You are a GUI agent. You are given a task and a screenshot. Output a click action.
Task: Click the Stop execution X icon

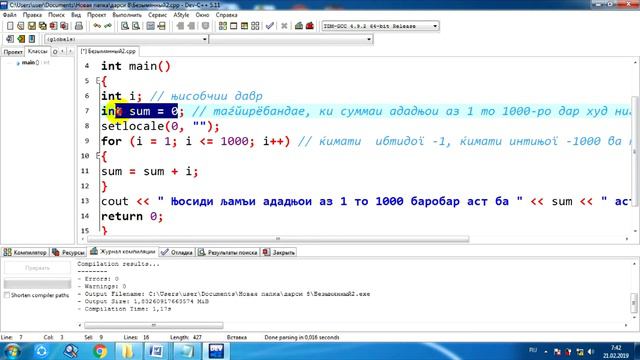tap(284, 26)
